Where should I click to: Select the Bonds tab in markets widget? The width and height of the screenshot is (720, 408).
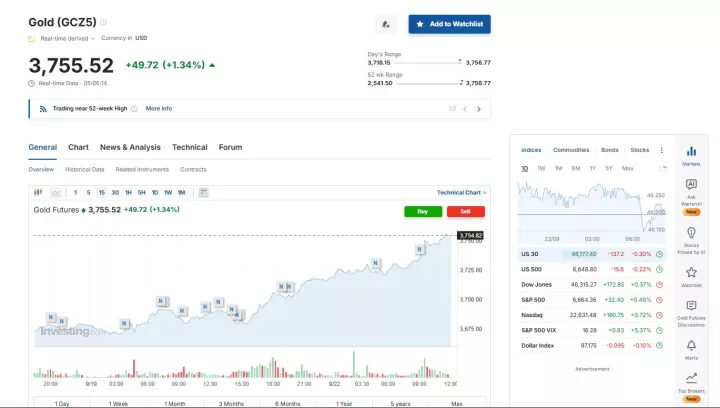pyautogui.click(x=610, y=150)
